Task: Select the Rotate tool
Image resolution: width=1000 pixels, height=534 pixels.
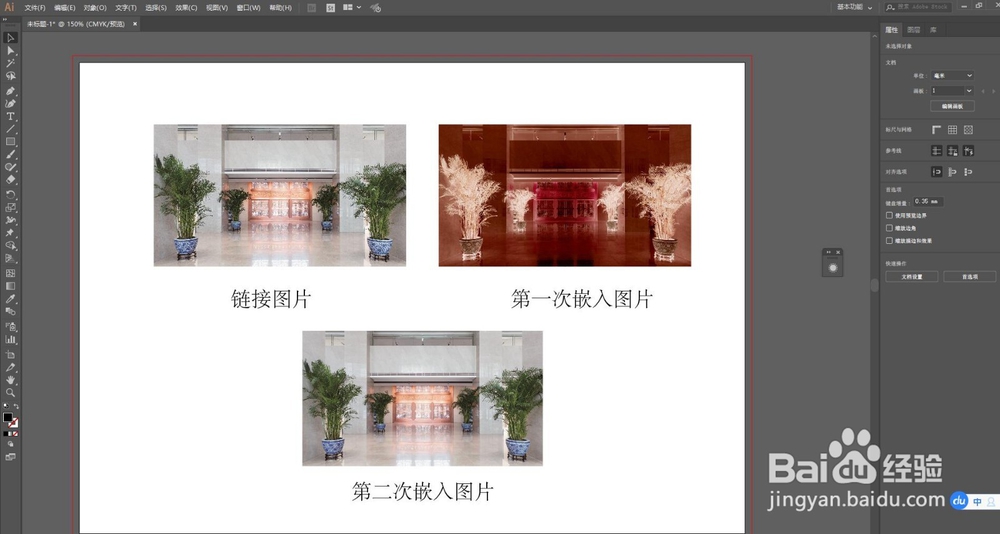Action: pos(11,195)
